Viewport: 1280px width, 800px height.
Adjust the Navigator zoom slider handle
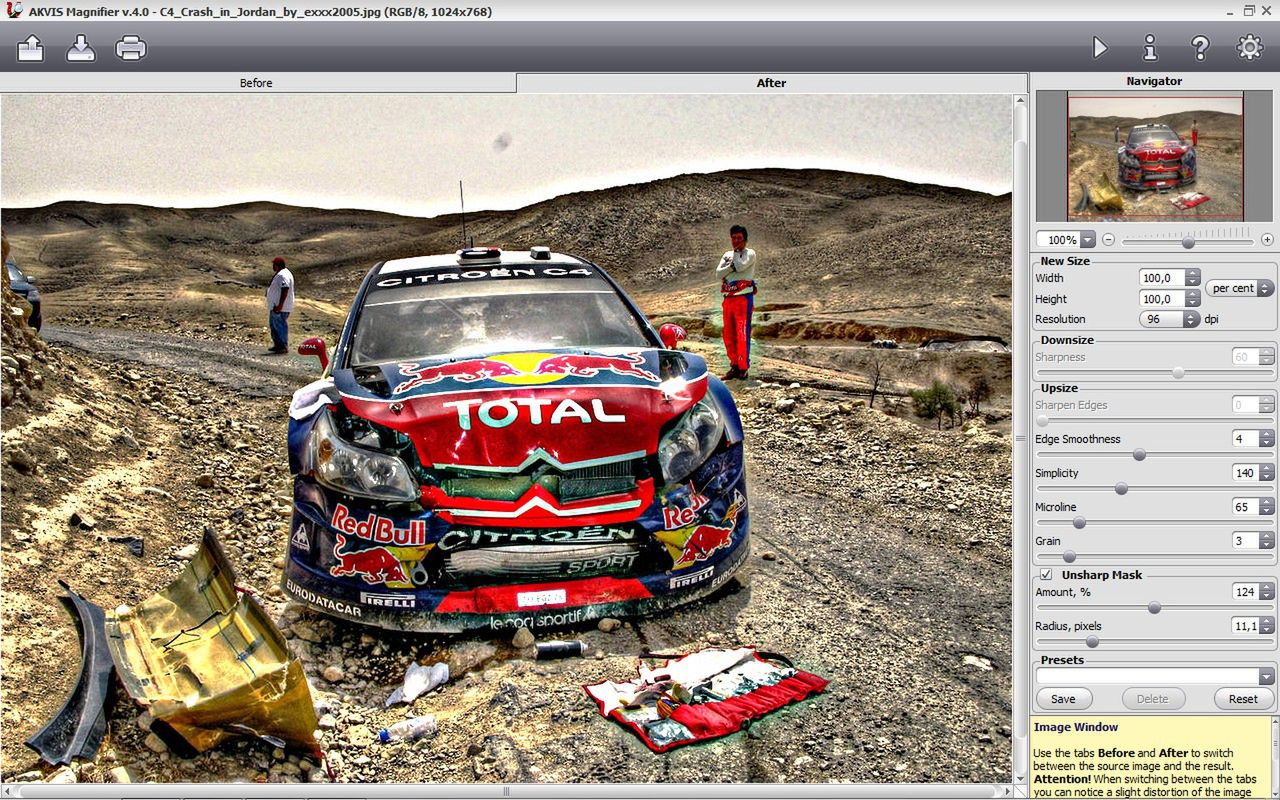[x=1188, y=242]
